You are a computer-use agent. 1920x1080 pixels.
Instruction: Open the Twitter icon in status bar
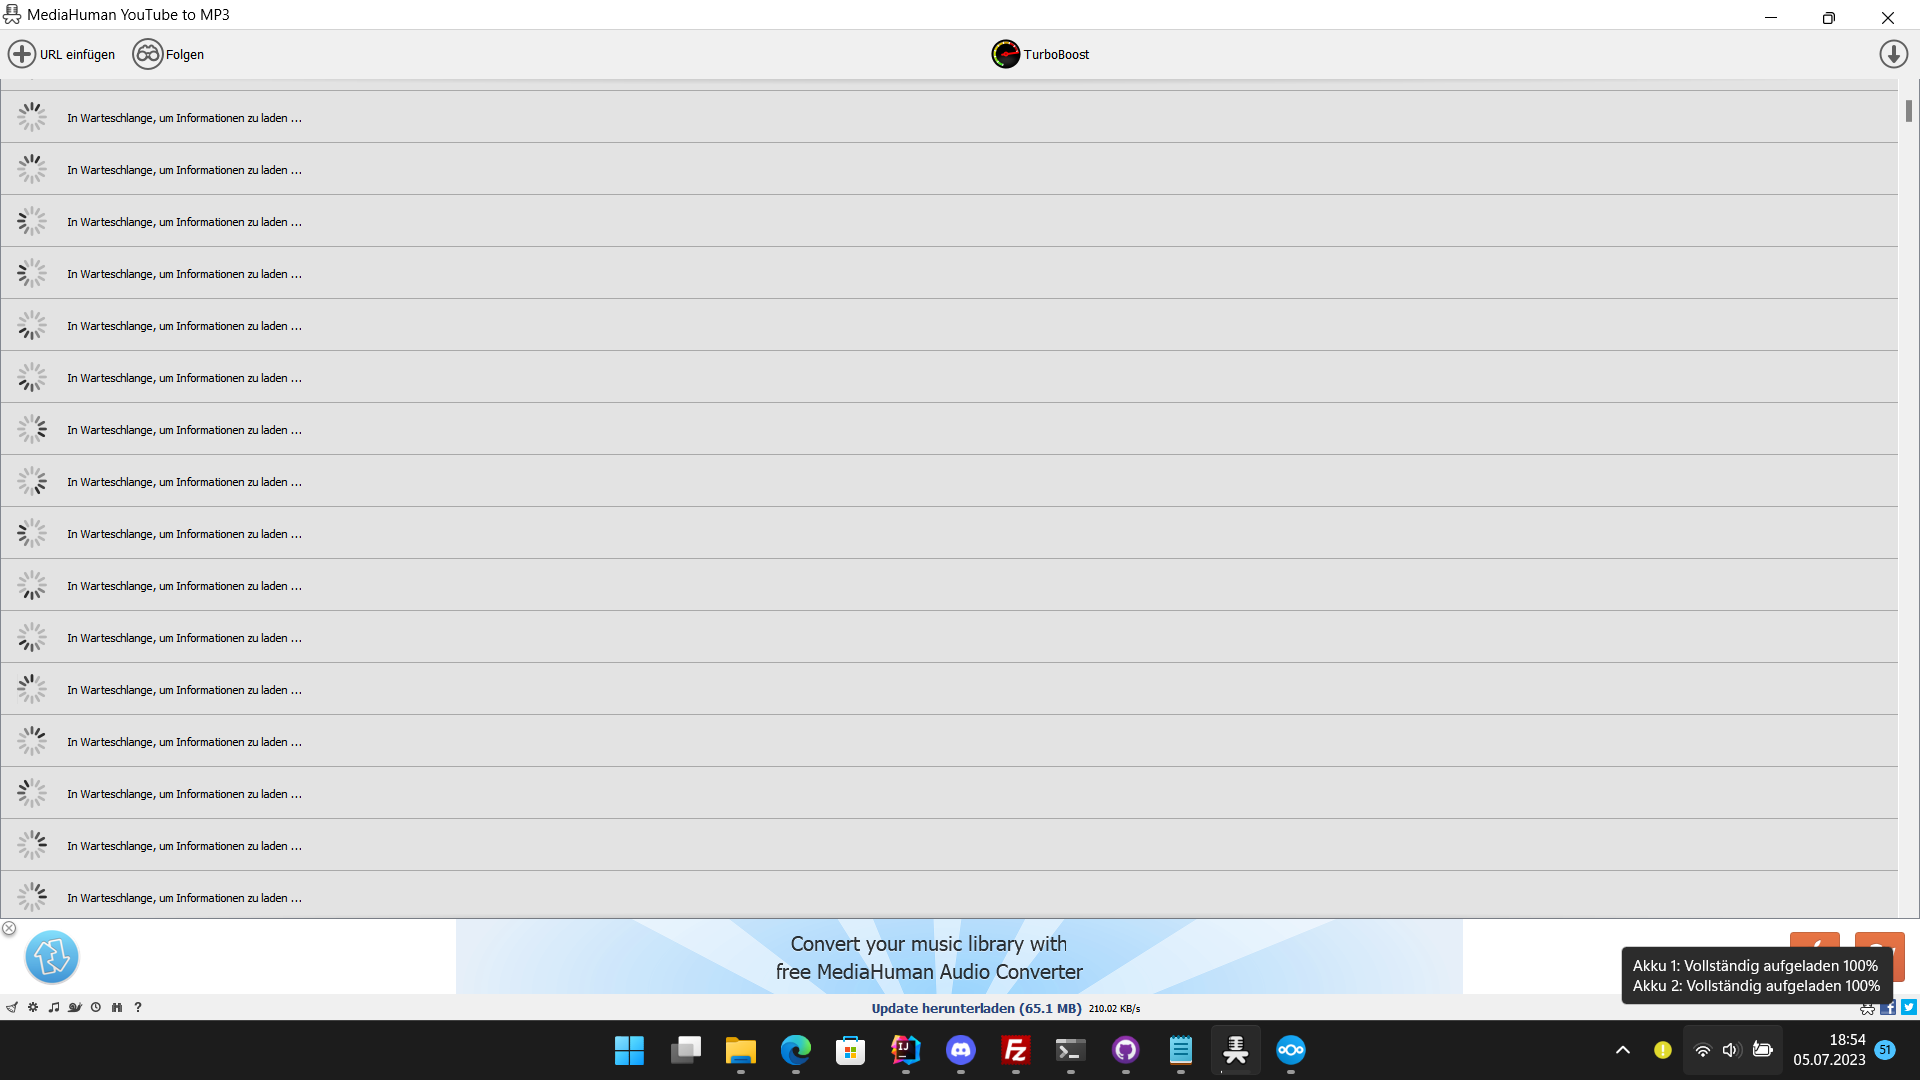click(x=1909, y=1008)
